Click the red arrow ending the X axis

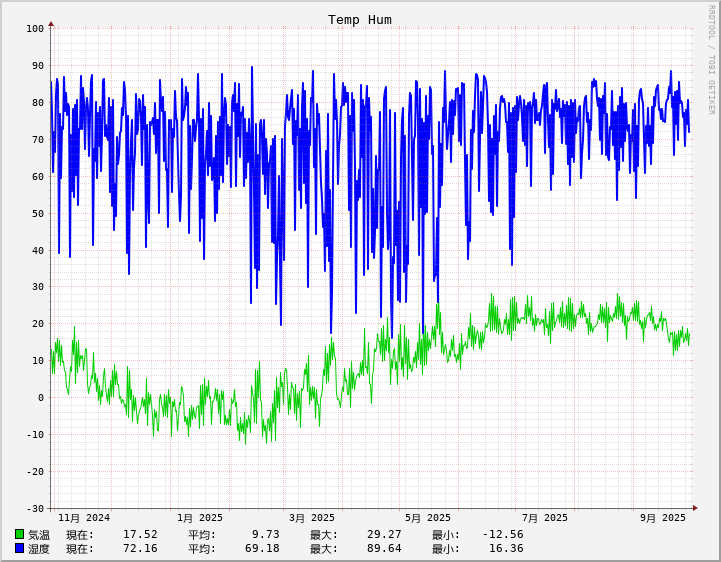click(x=695, y=508)
